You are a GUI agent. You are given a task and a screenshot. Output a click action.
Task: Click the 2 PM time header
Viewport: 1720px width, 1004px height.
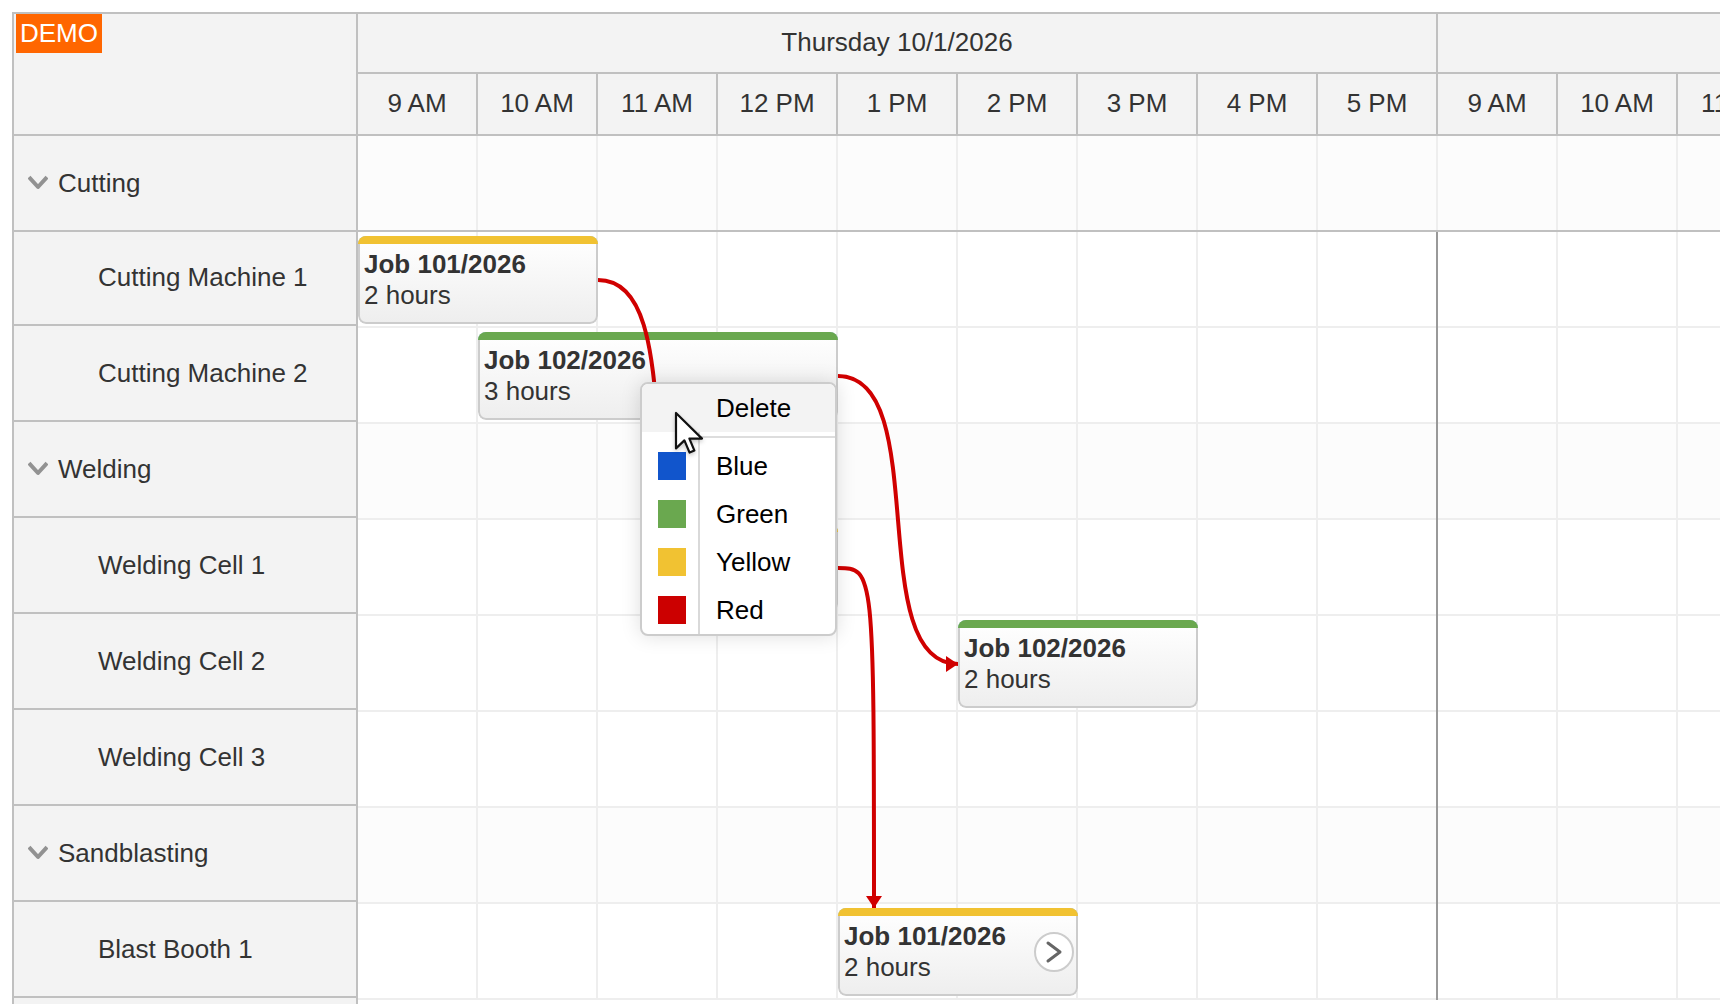[x=1017, y=104]
